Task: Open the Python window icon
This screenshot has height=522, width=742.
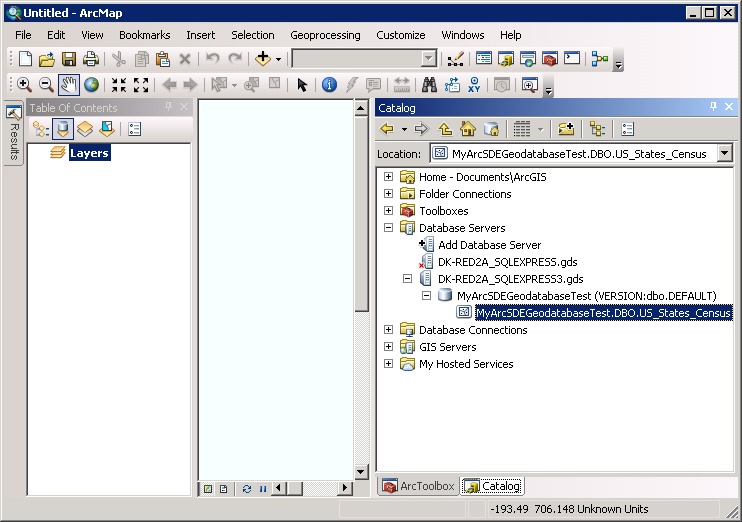Action: pos(572,59)
